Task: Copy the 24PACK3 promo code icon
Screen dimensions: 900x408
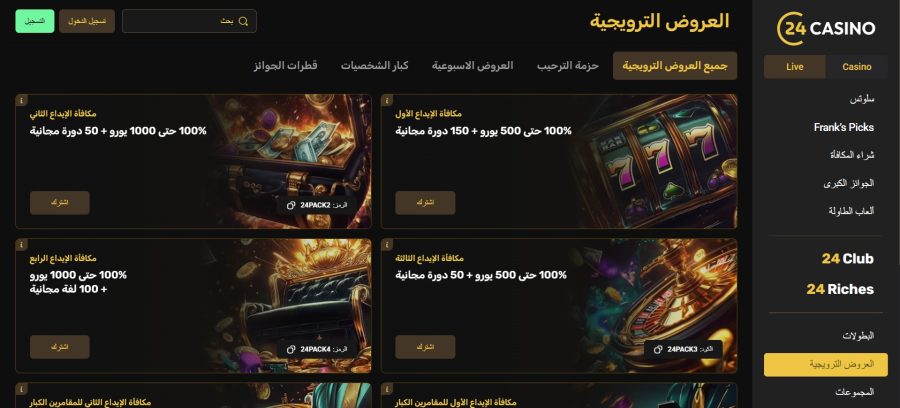Action: (x=658, y=349)
